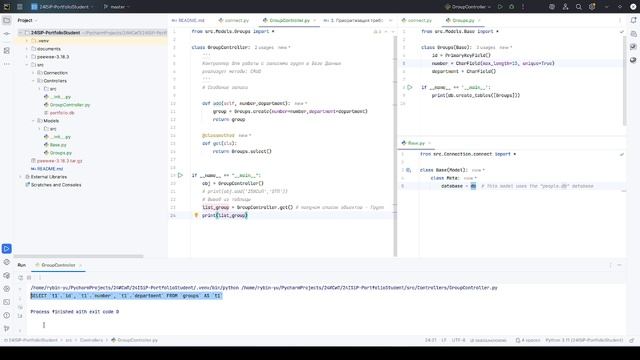Open Base.py from project tree

[58, 145]
